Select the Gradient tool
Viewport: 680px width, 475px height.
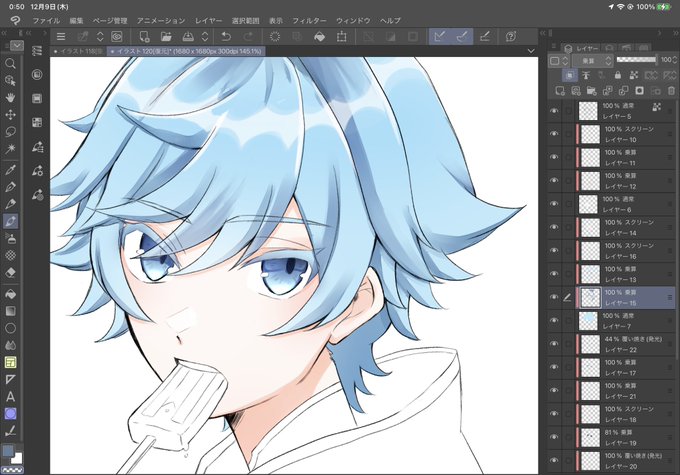tap(10, 311)
